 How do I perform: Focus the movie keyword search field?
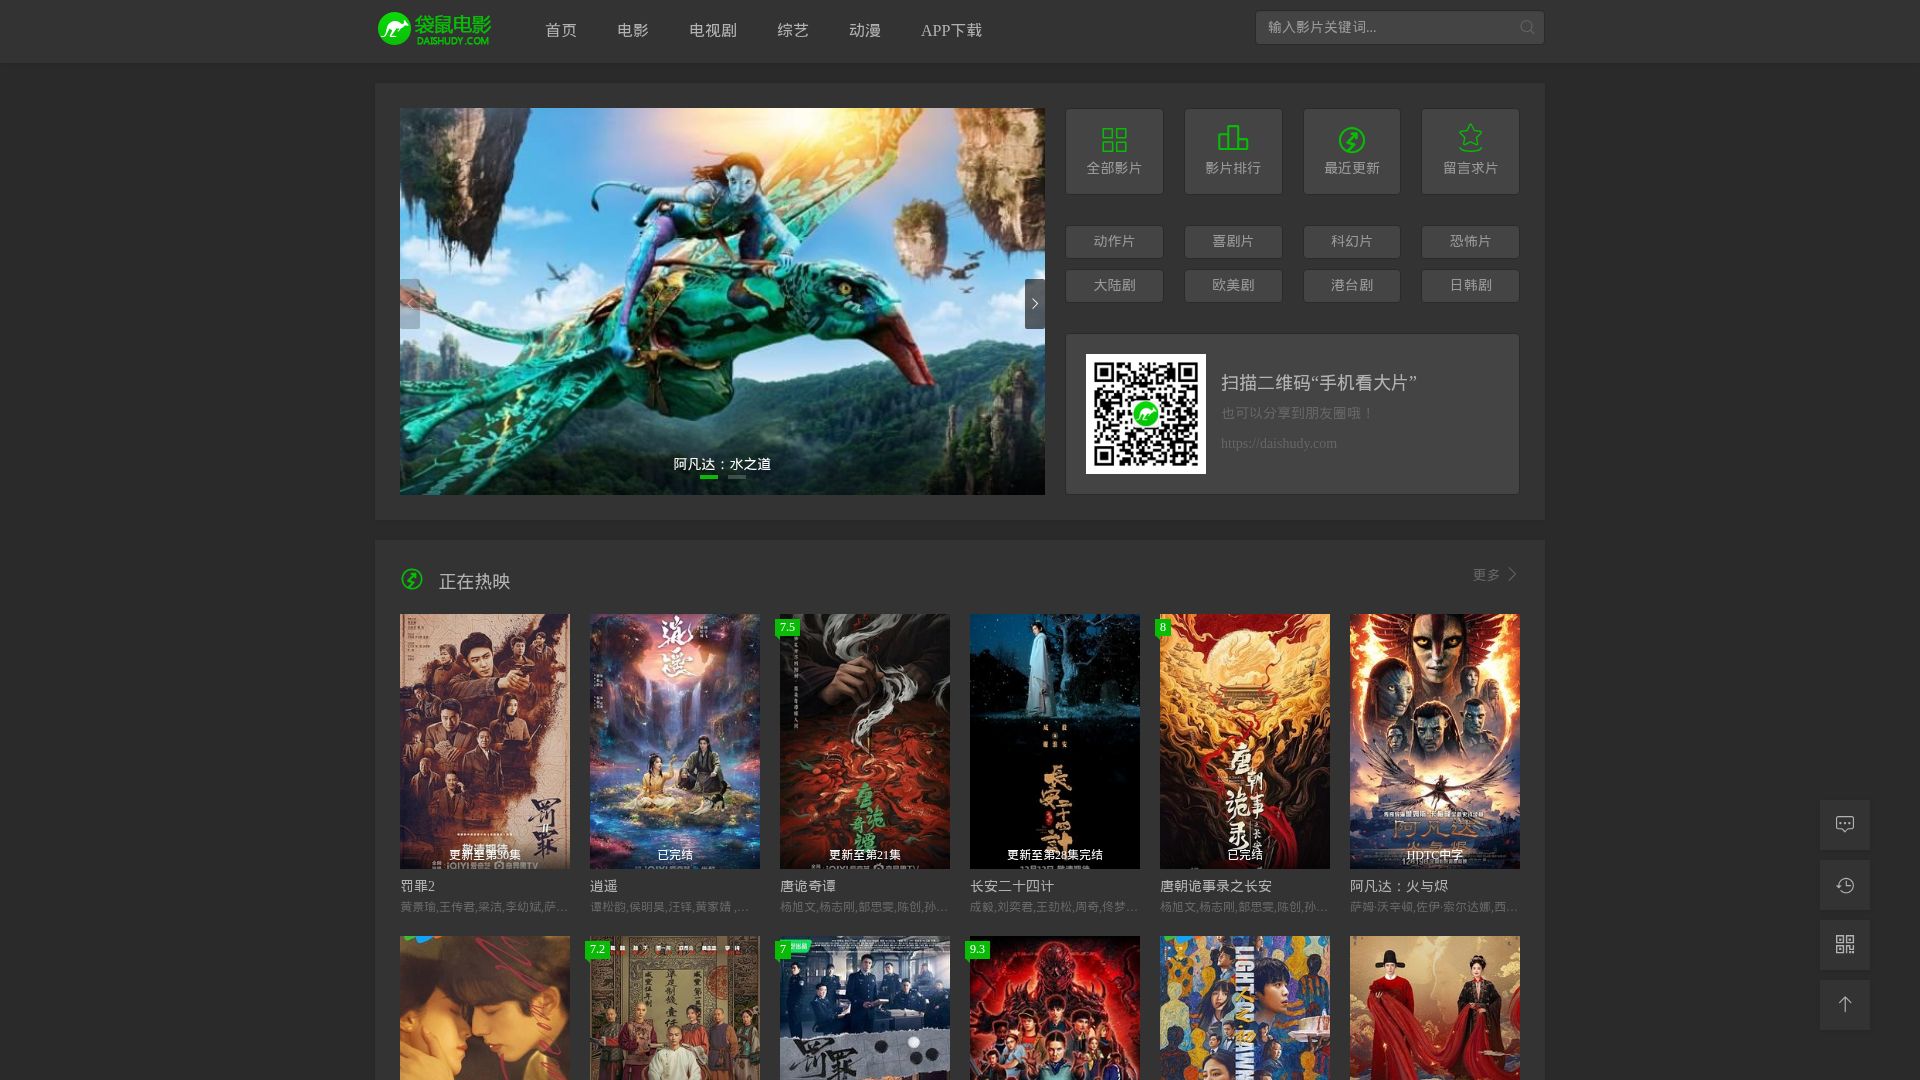pos(1385,28)
